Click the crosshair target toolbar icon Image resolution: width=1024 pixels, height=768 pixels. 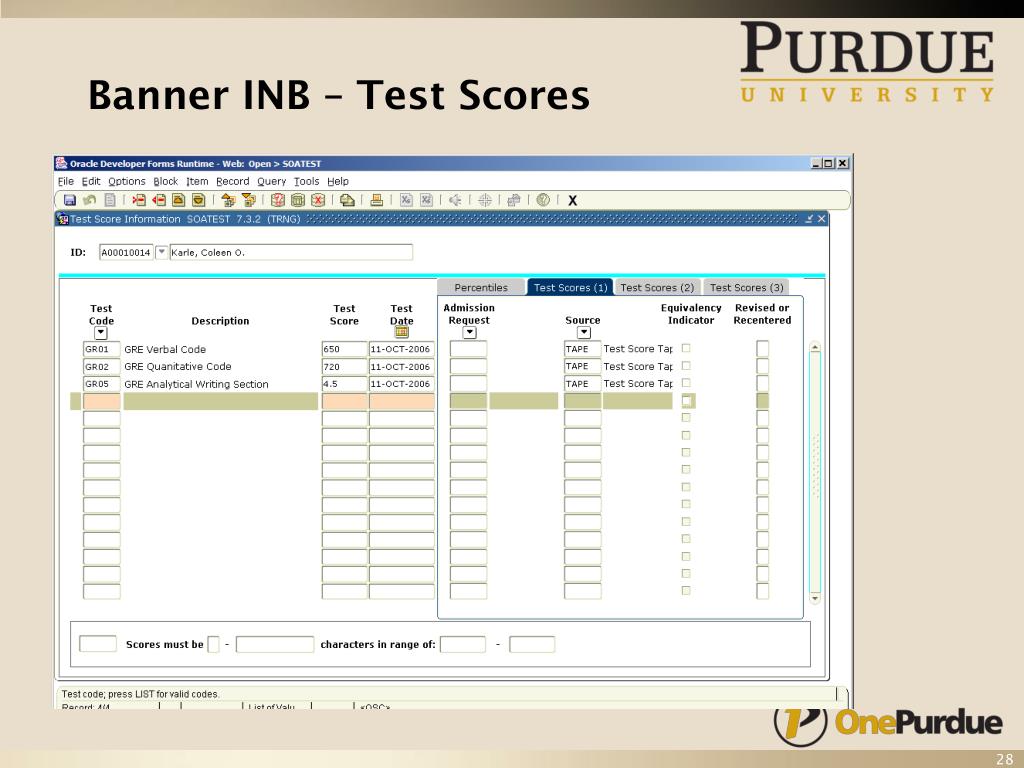pos(485,200)
